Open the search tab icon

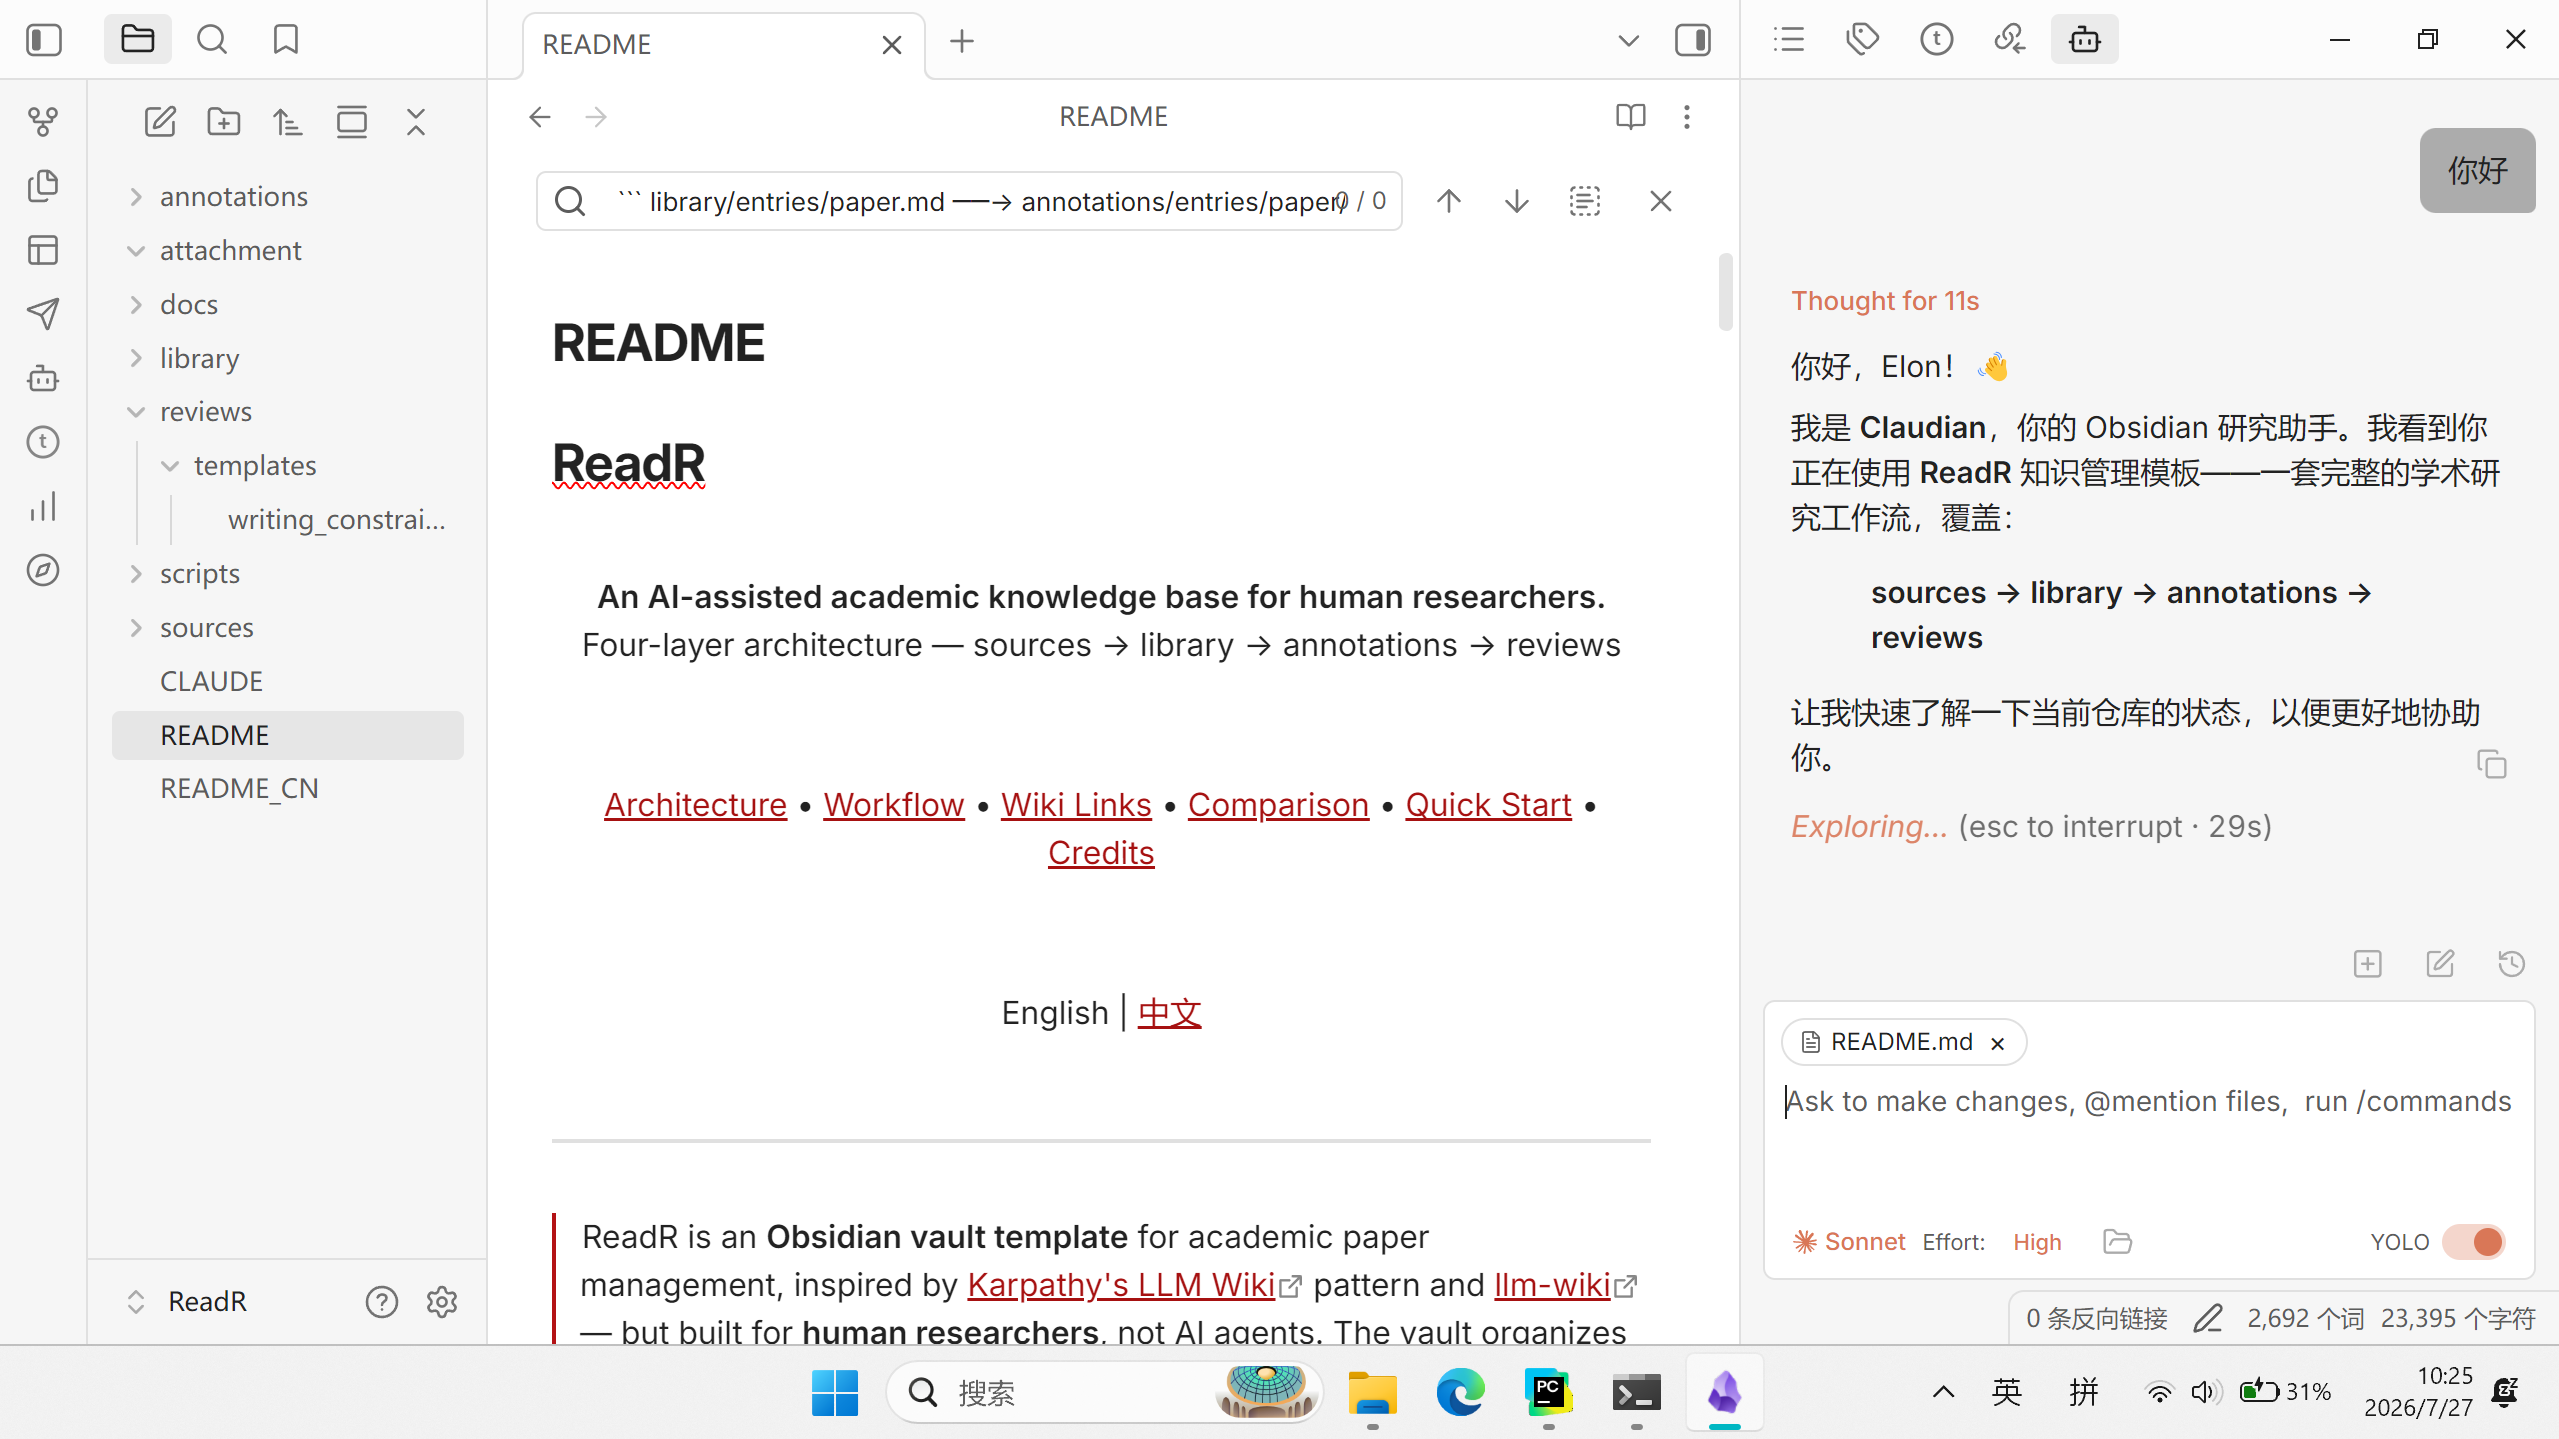point(212,40)
